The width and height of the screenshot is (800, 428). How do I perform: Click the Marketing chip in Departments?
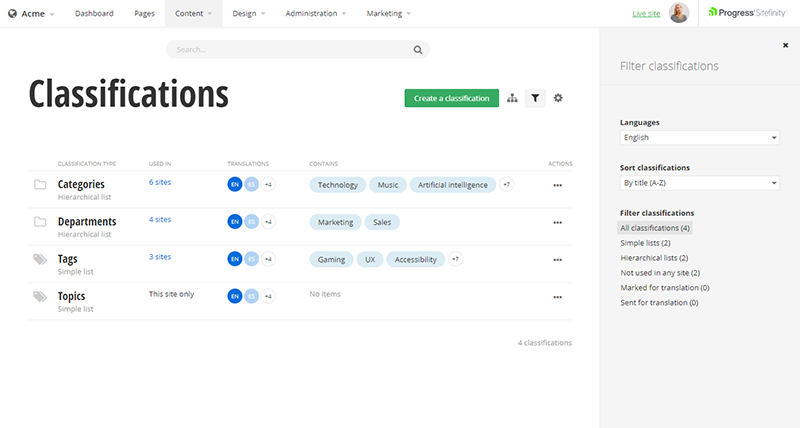[335, 222]
